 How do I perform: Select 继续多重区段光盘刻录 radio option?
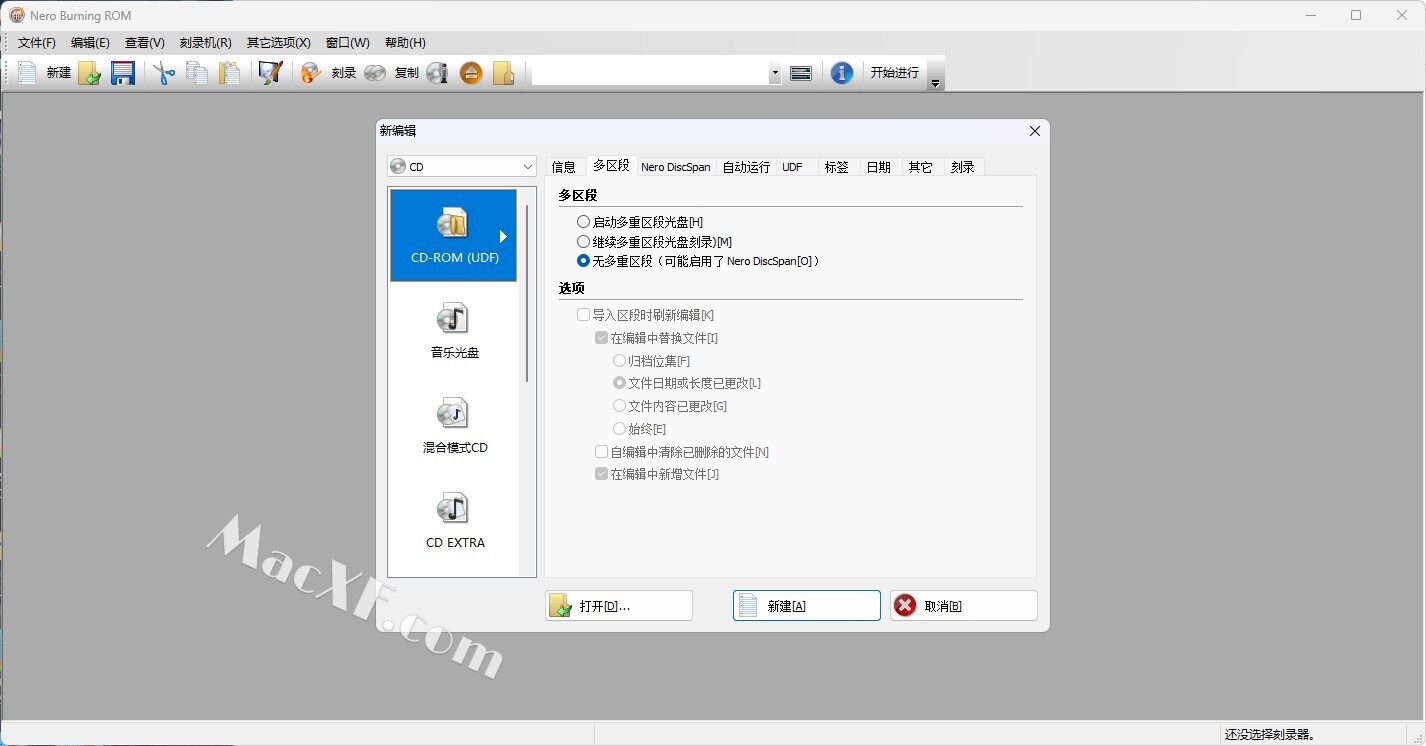point(584,242)
